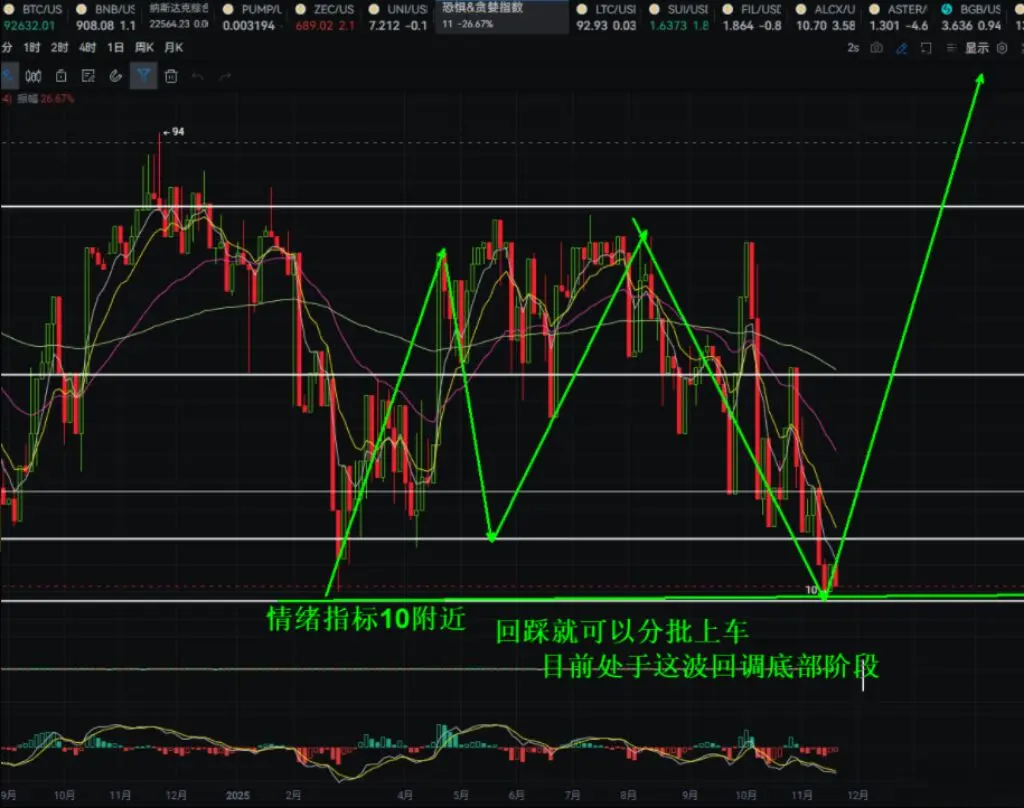Switch to 周K weekly candles
The image size is (1024, 808).
(144, 48)
